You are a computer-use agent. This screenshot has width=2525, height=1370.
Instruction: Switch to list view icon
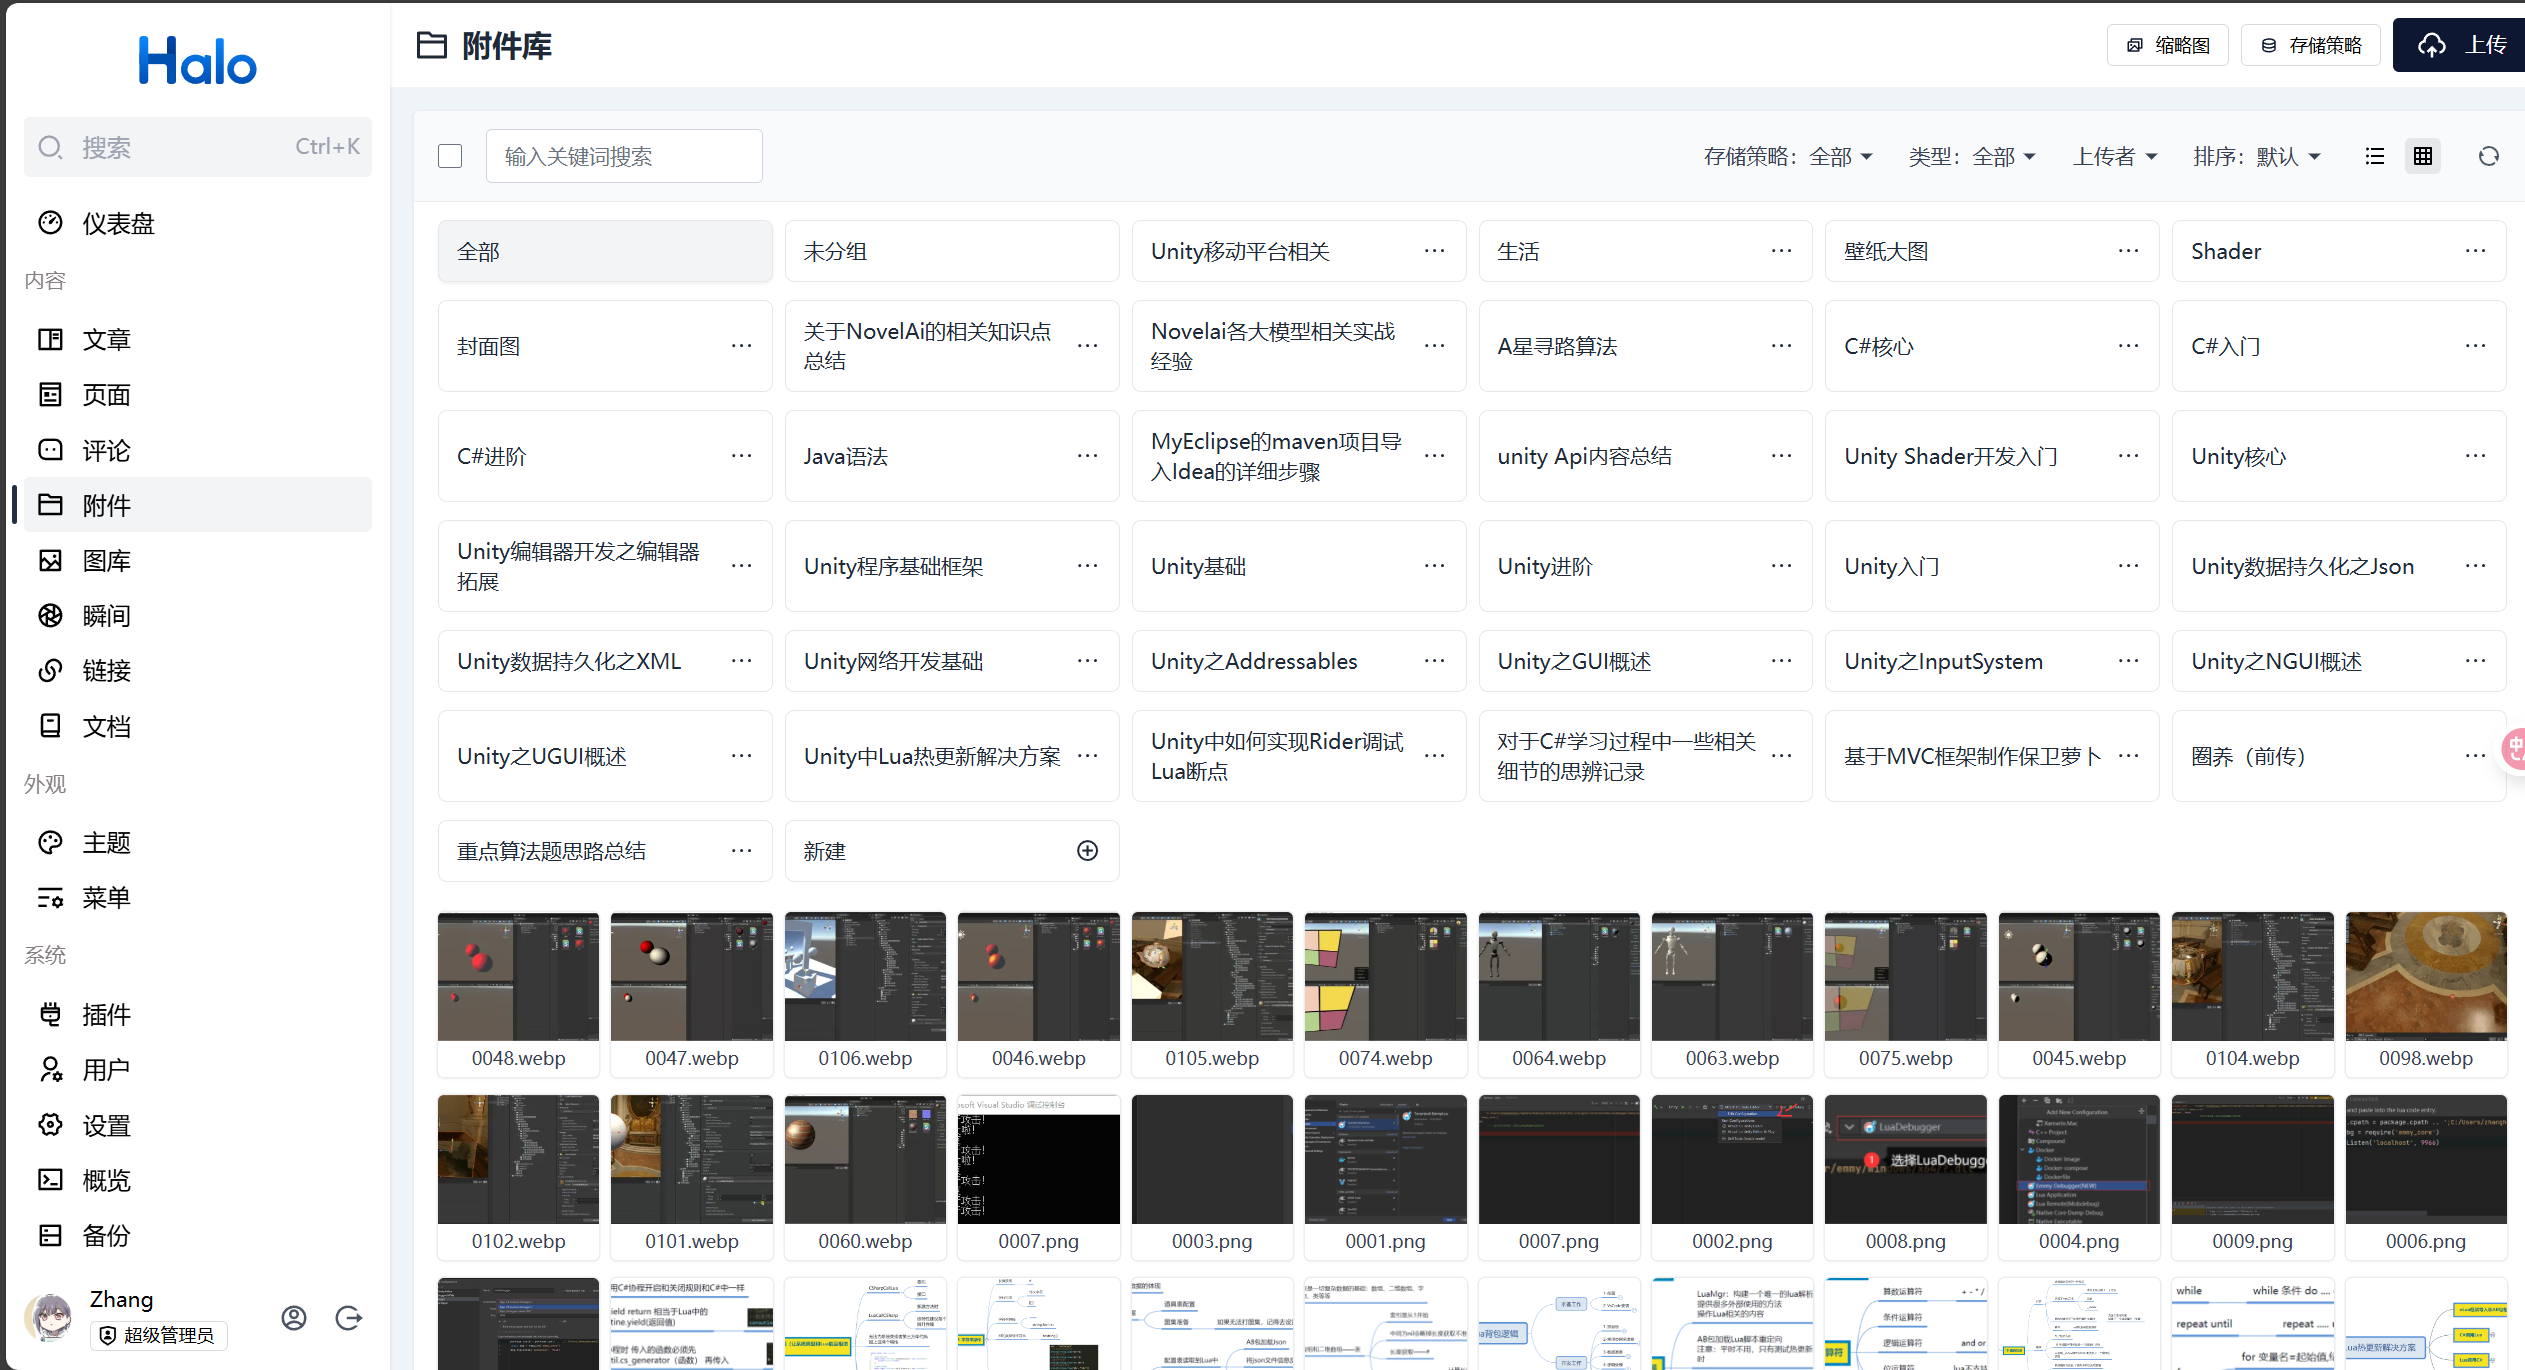[2374, 156]
